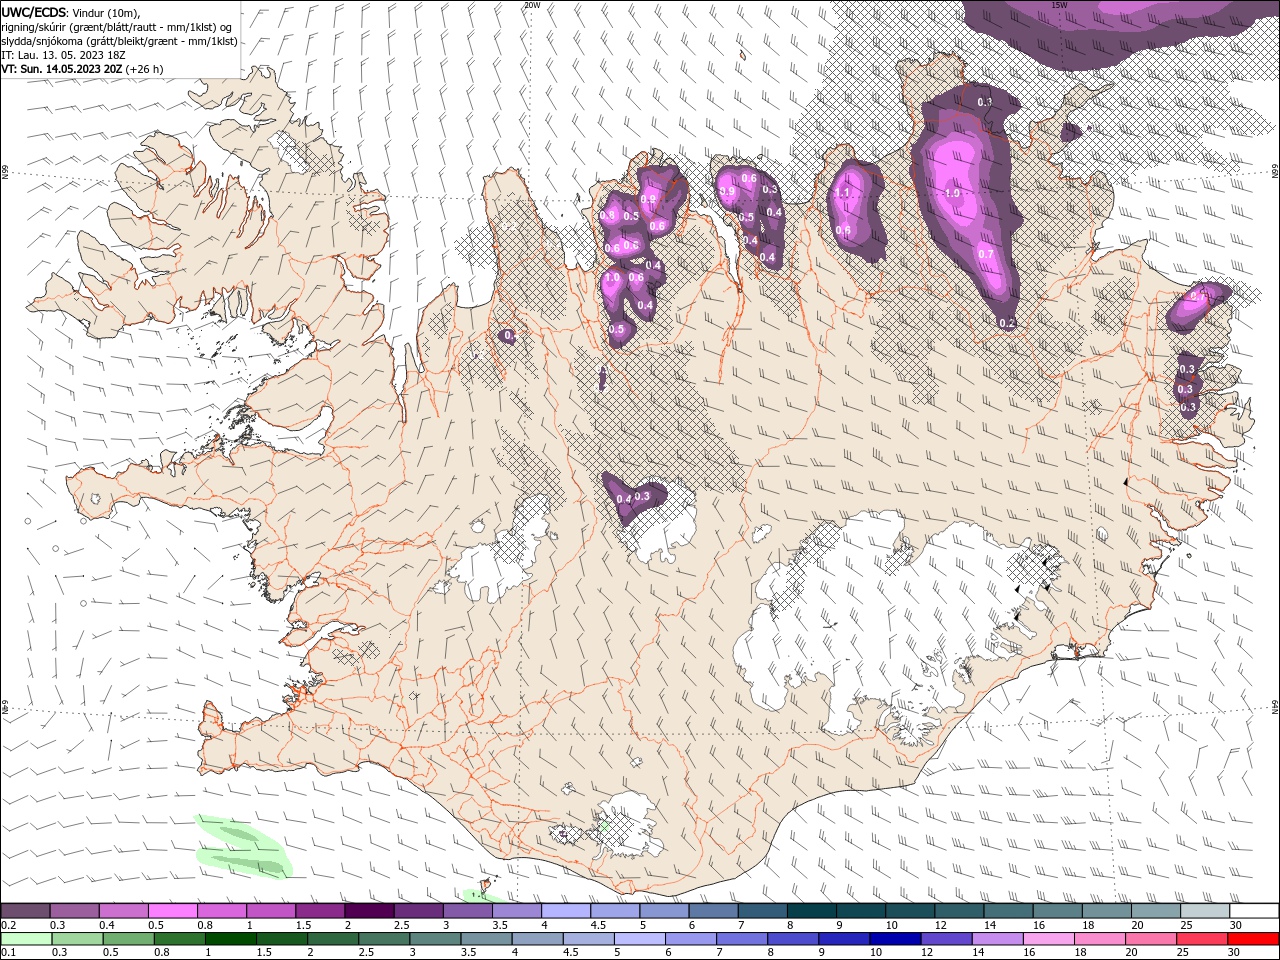Select upper legend swatch between 12 and 14
The height and width of the screenshot is (960, 1280).
[x=957, y=911]
